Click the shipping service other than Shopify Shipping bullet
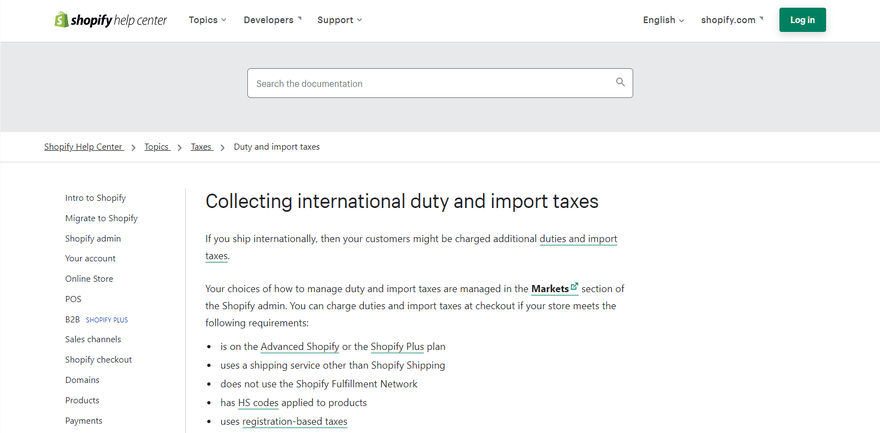Viewport: 880px width, 433px height. click(333, 366)
